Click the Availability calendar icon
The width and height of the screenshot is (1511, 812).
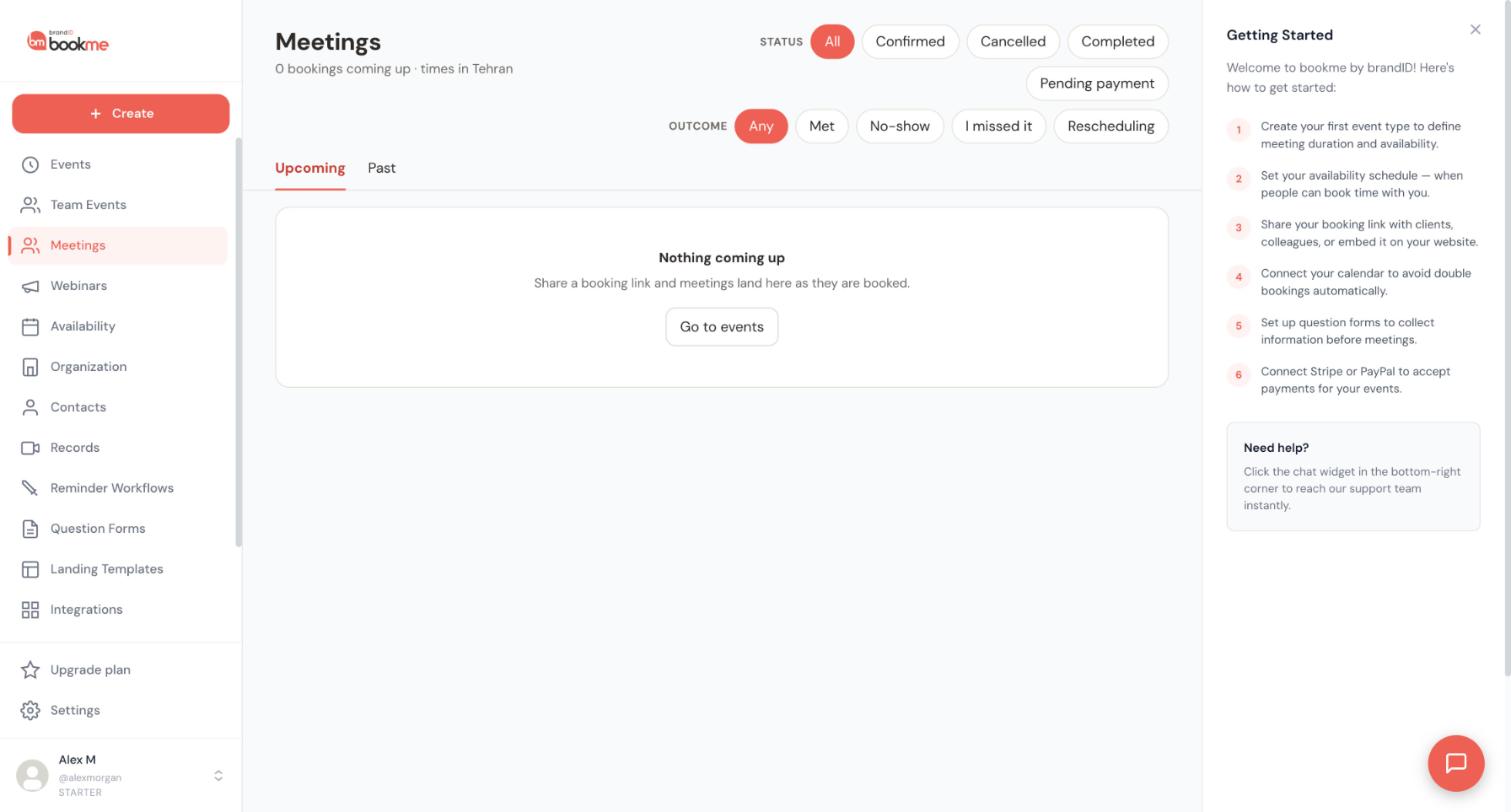tap(30, 326)
